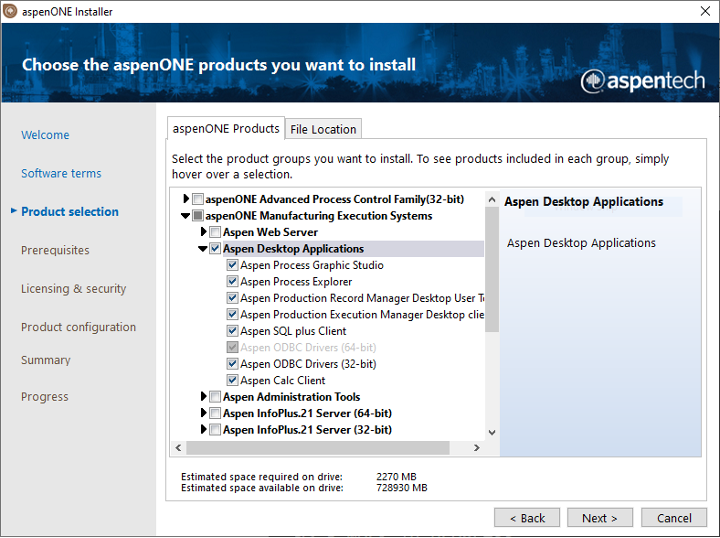The image size is (720, 538).
Task: Collapse the Aspen Desktop Applications group
Action: [x=203, y=249]
